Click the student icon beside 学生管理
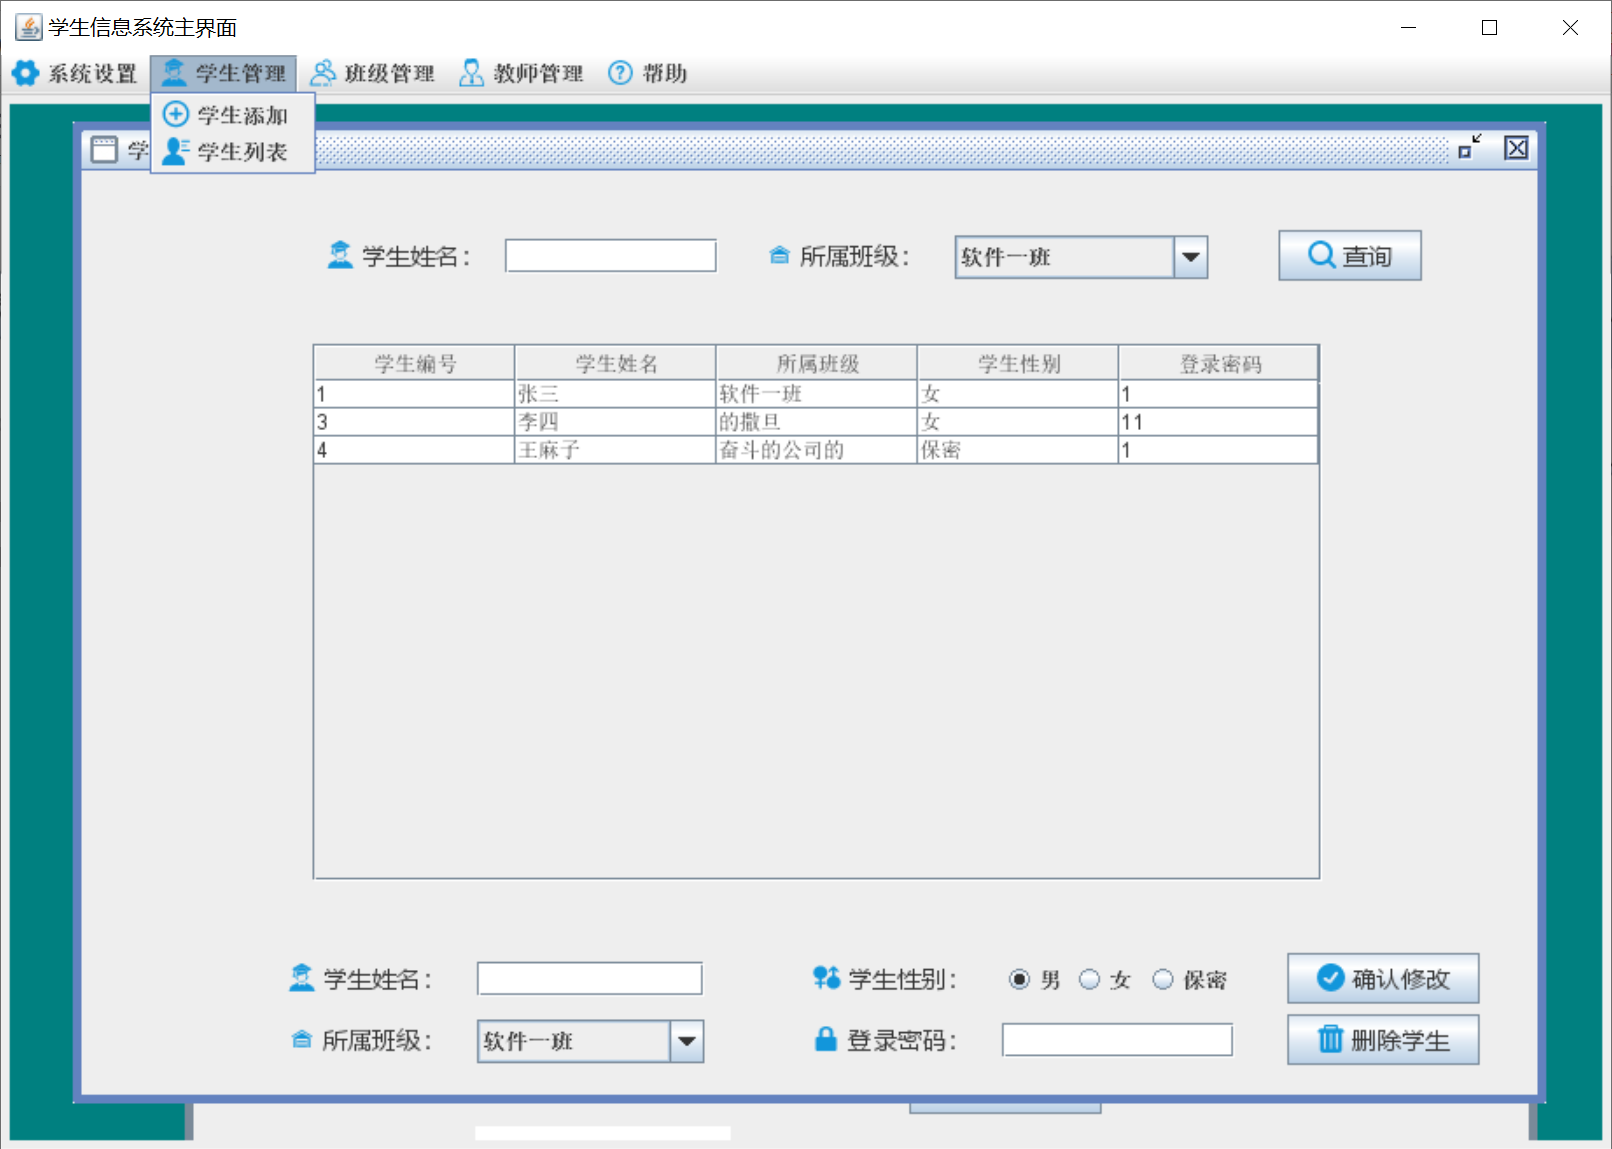Viewport: 1612px width, 1149px height. [x=174, y=73]
